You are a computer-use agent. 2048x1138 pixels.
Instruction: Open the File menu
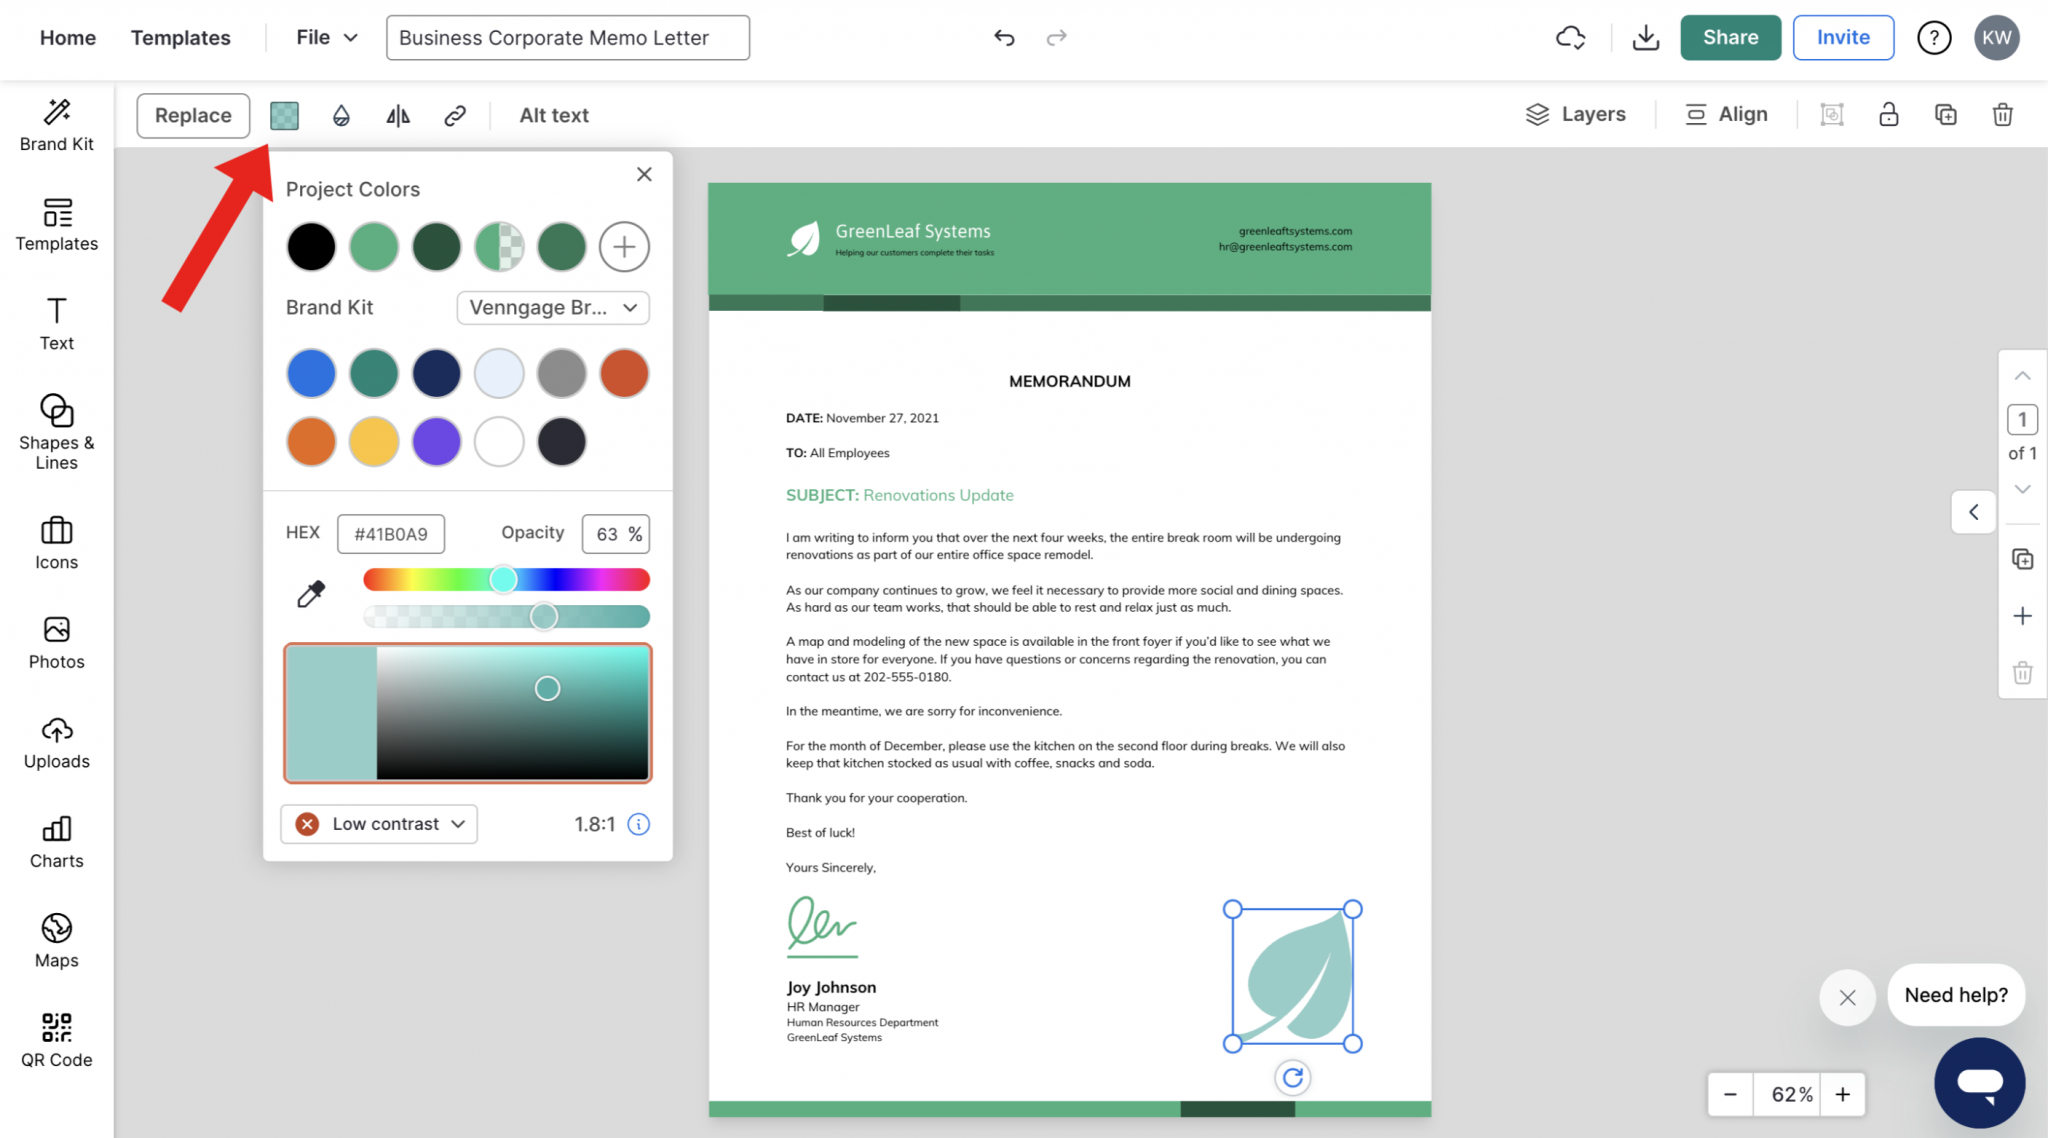click(x=323, y=37)
